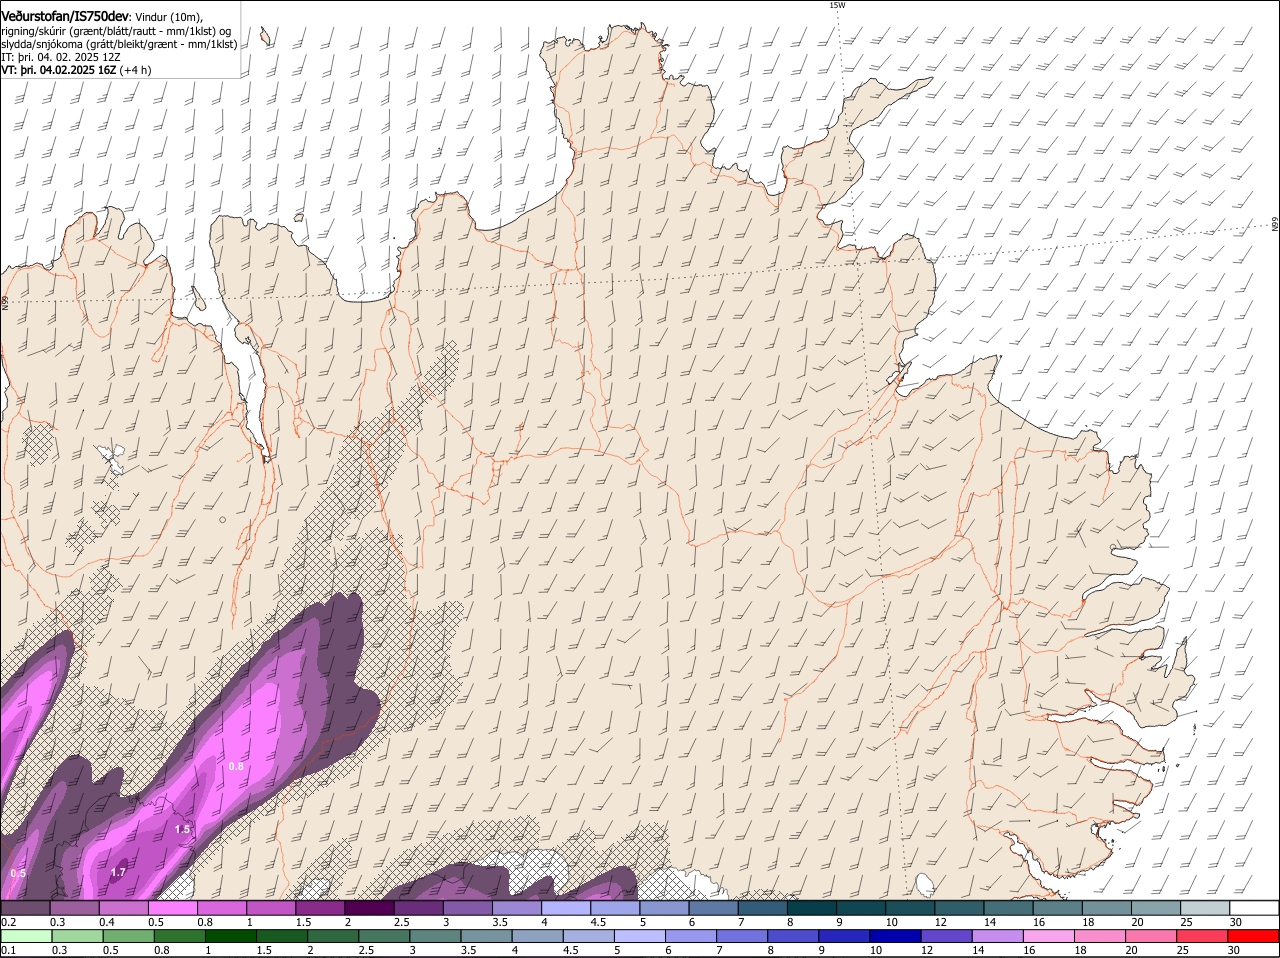Click the 'slydda/snjókoma' legend description line

coord(119,44)
